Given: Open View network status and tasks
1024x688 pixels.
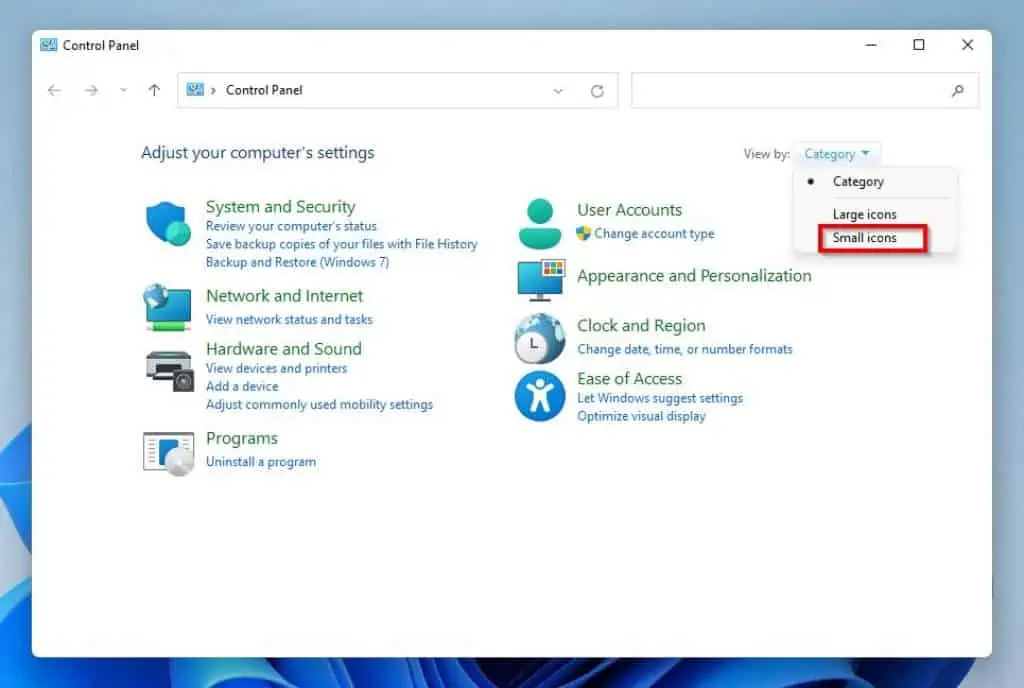Looking at the screenshot, I should [x=289, y=320].
